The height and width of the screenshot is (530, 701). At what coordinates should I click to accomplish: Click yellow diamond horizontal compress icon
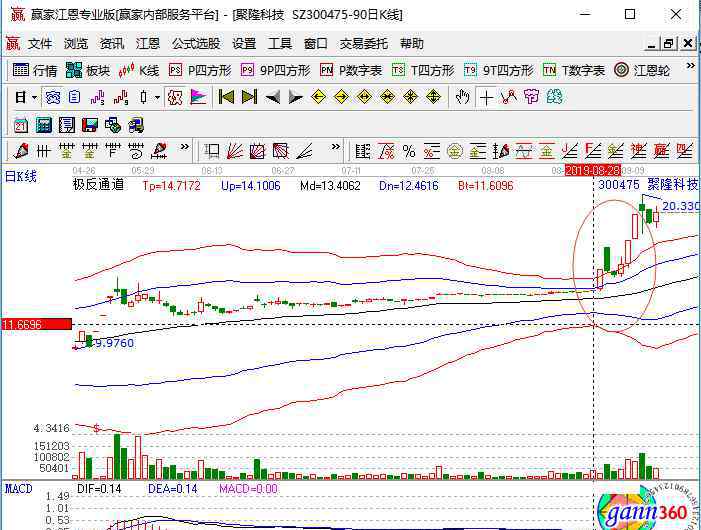point(387,97)
